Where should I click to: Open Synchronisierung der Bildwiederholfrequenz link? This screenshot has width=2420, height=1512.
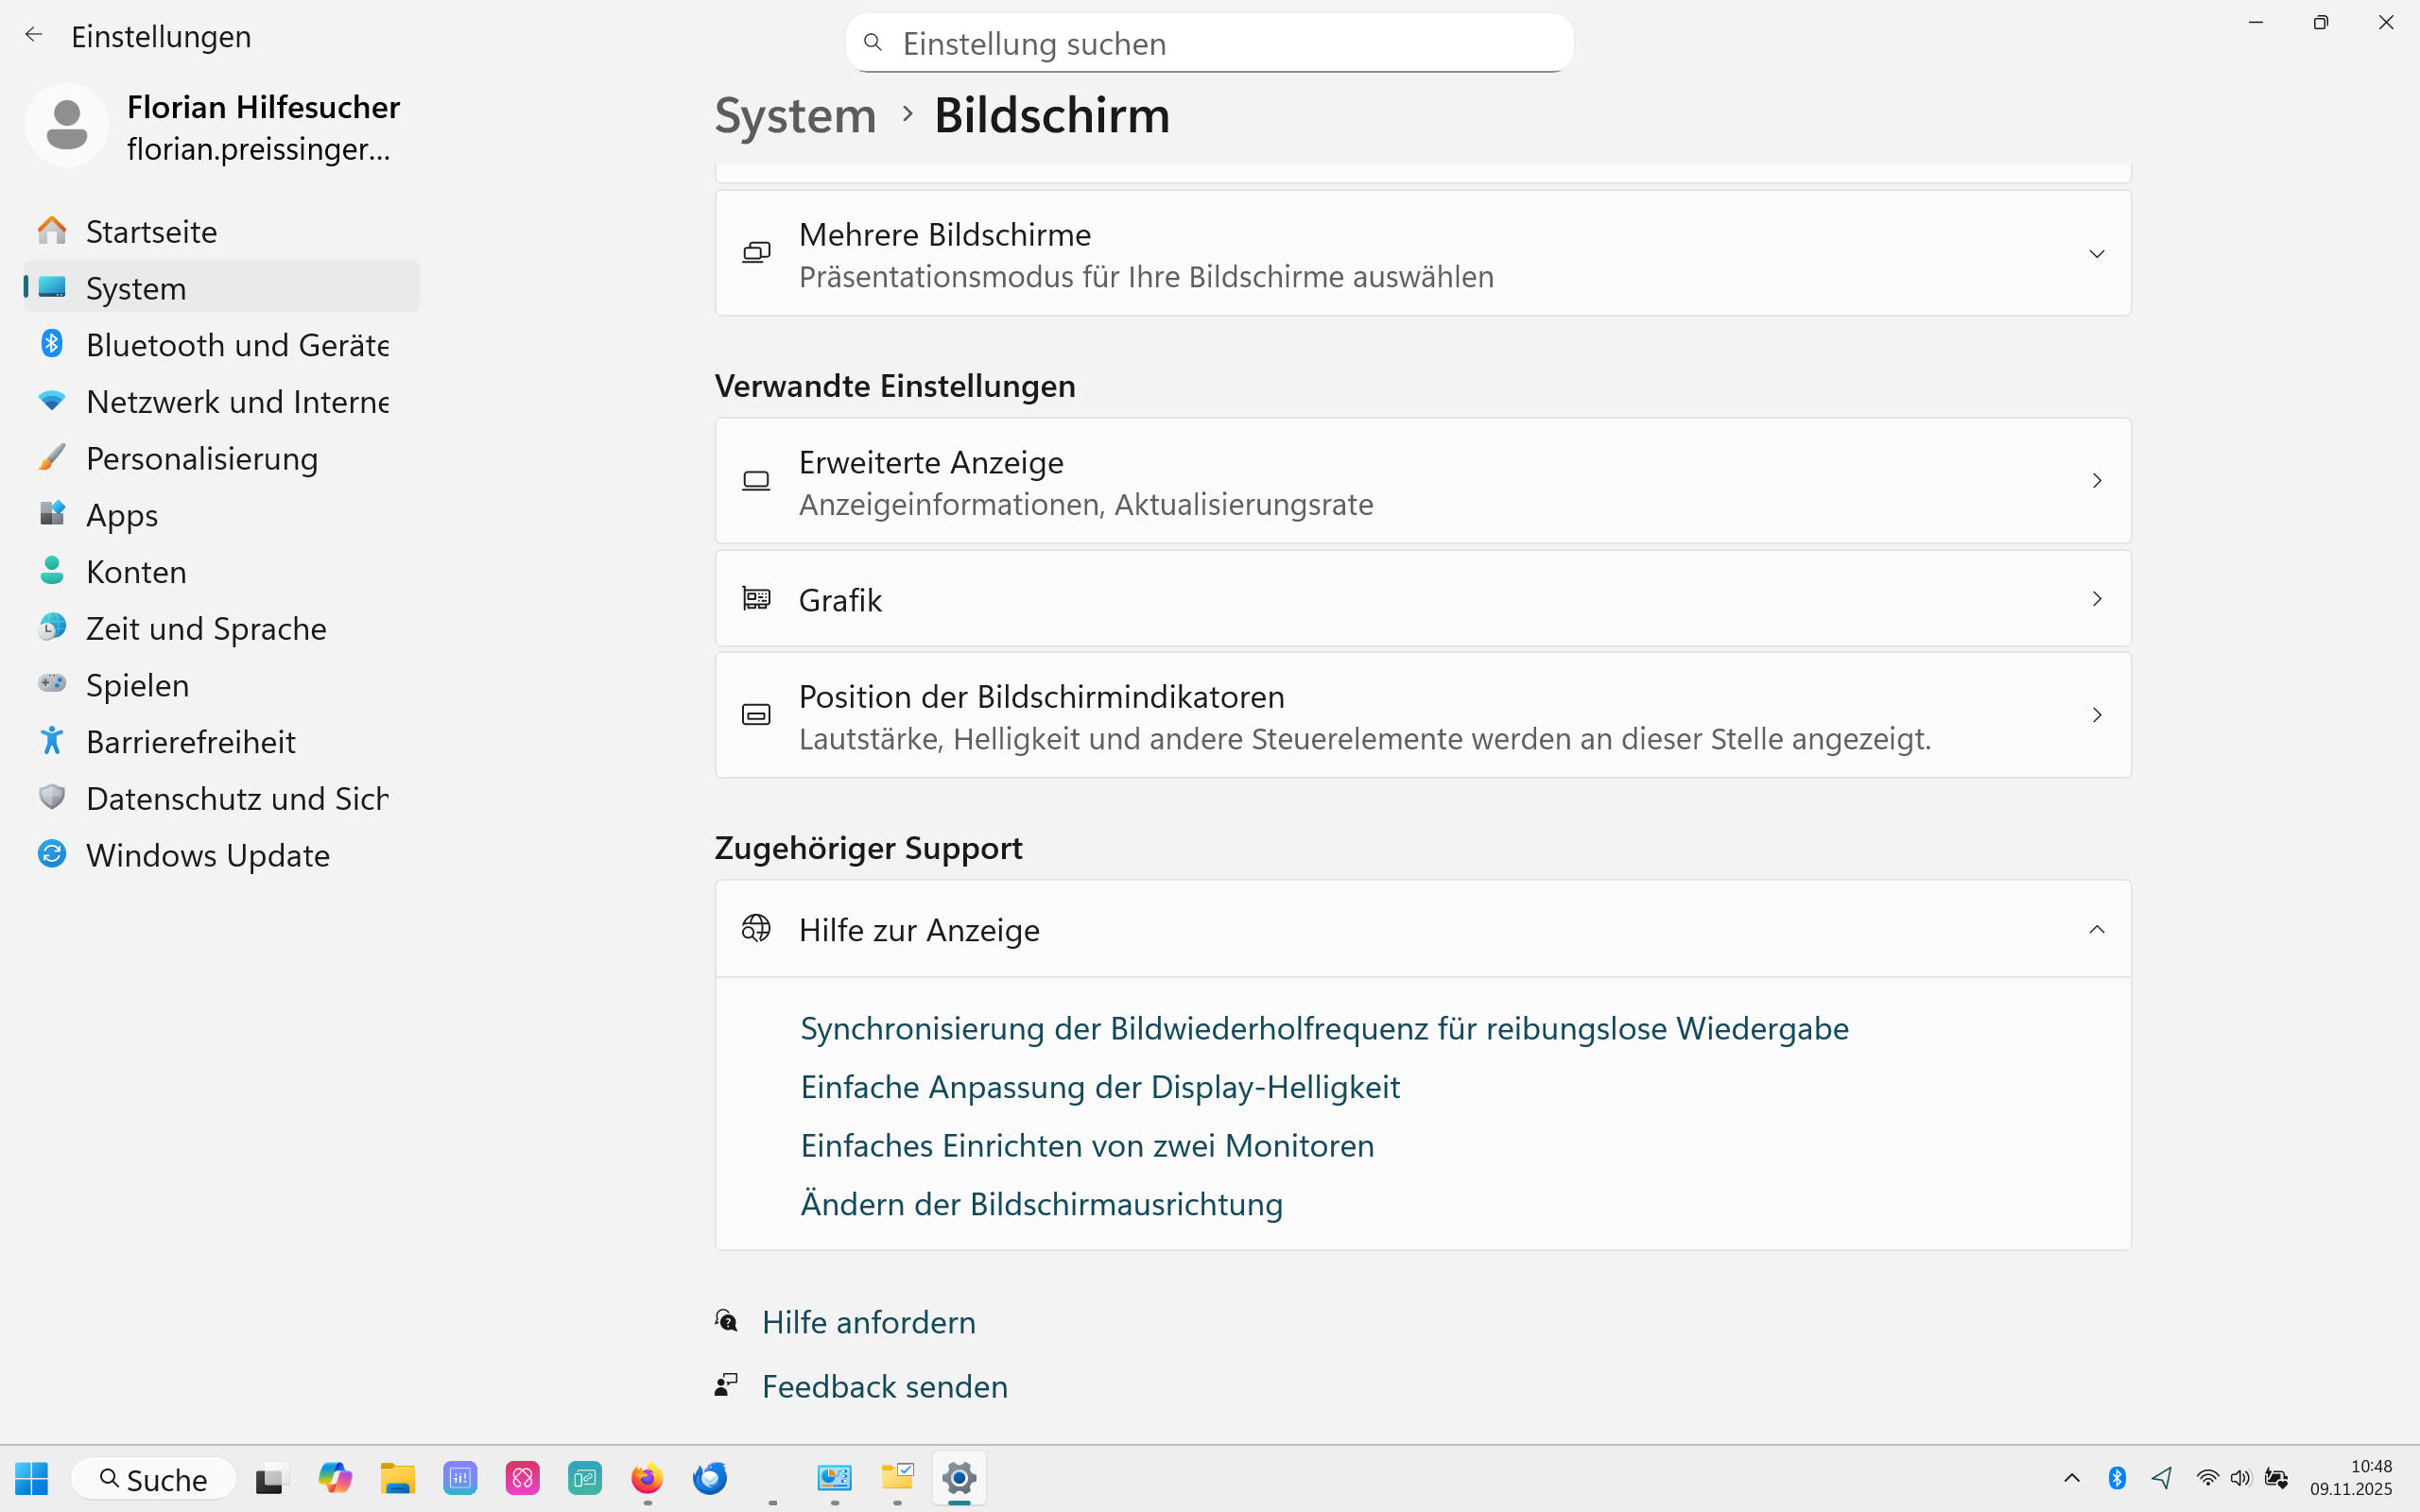click(1324, 1028)
